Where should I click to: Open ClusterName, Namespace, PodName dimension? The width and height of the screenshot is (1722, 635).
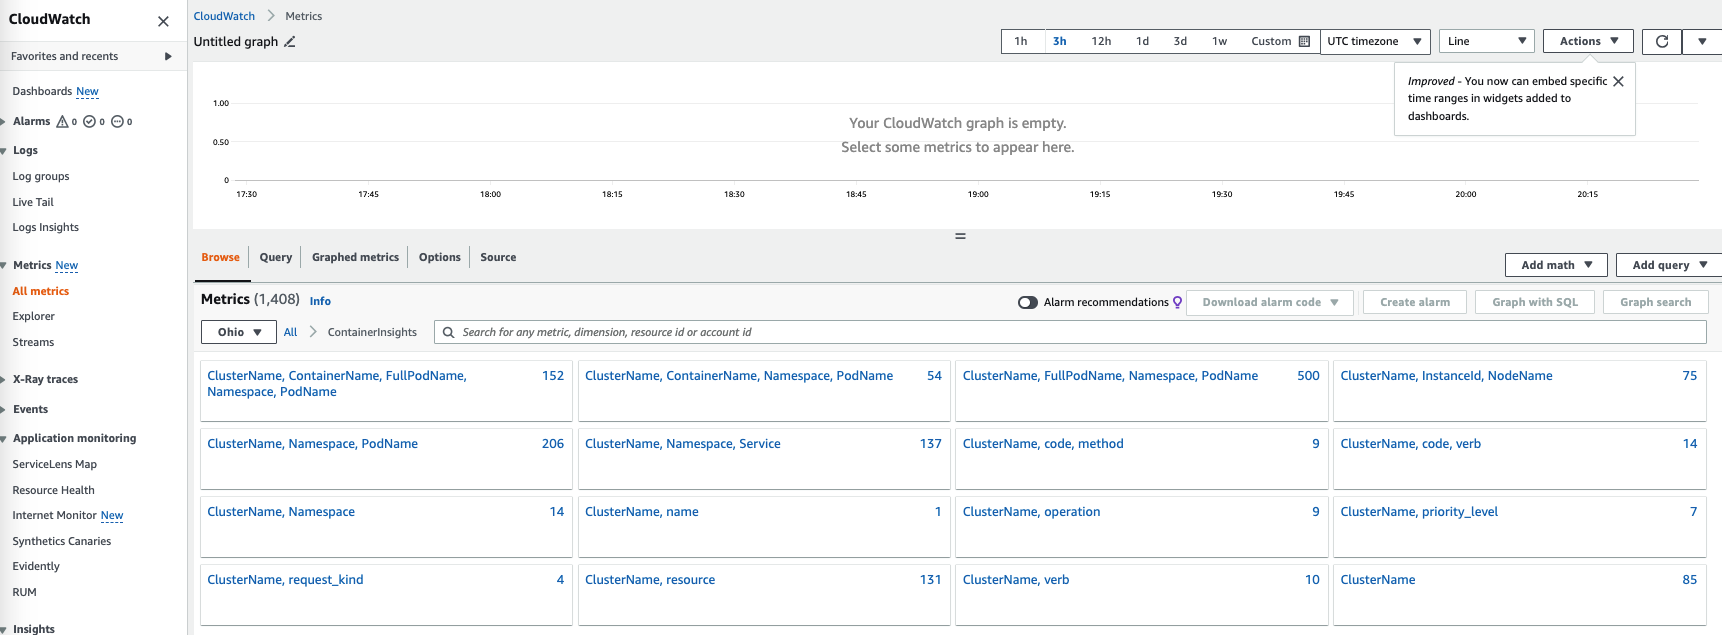click(312, 444)
